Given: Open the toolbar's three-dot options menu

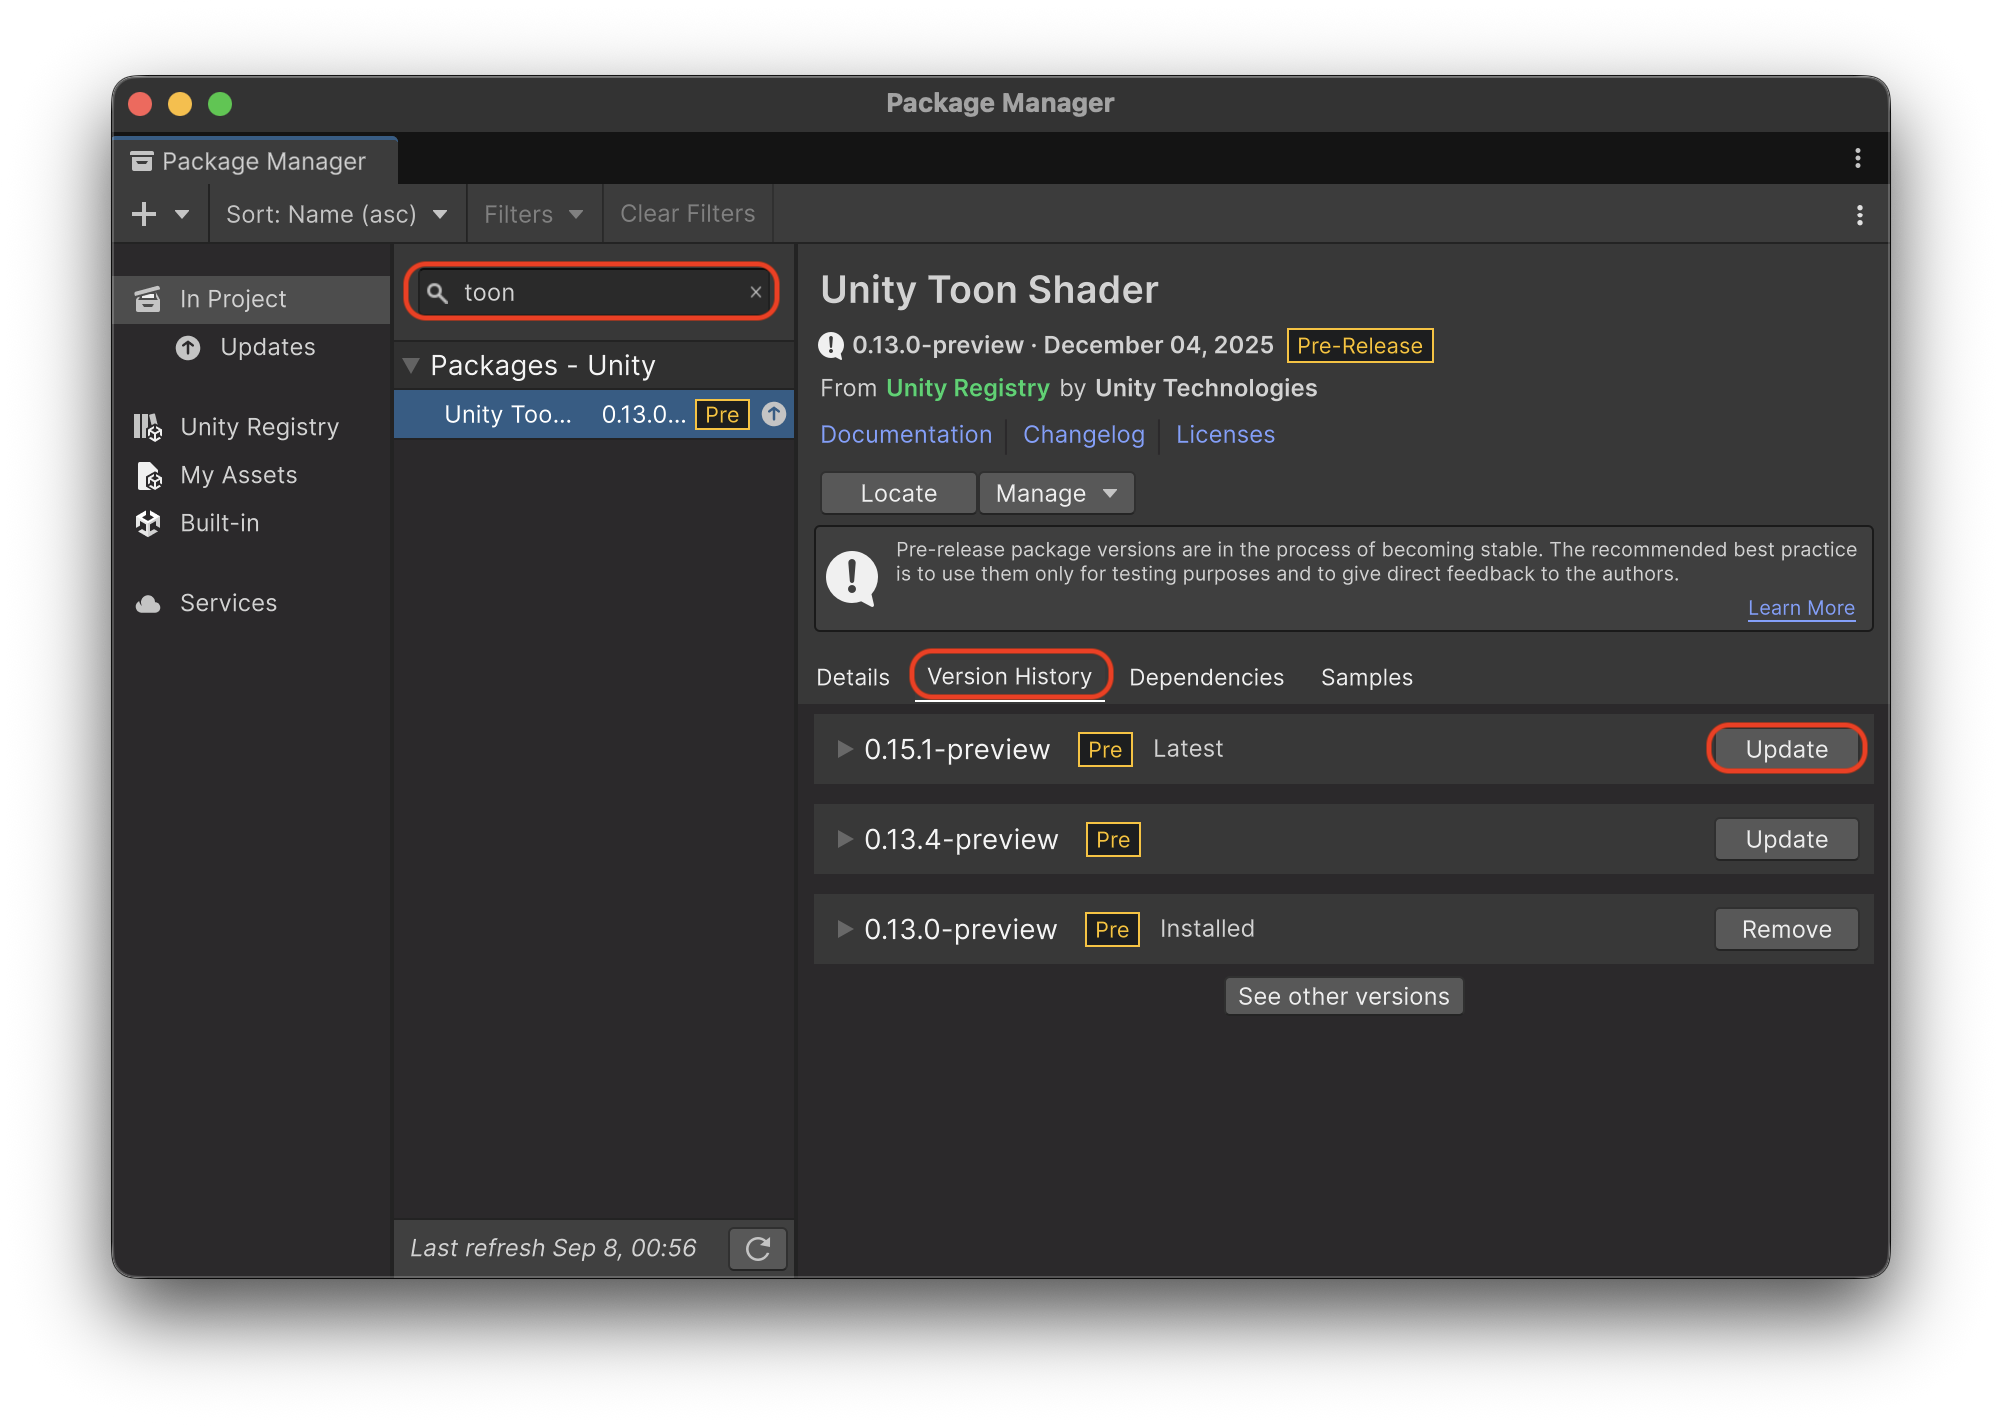Looking at the screenshot, I should [1859, 215].
